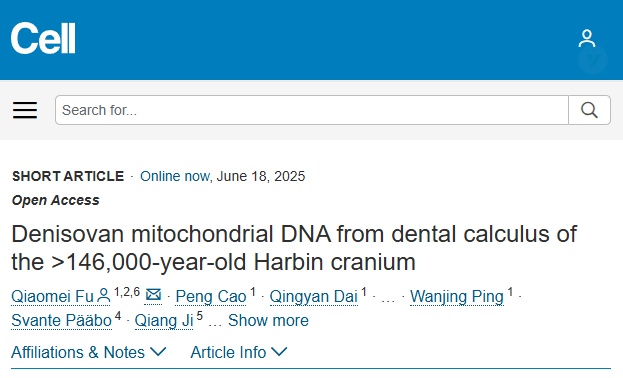
Task: Expand the Article Info dropdown
Action: click(x=239, y=352)
